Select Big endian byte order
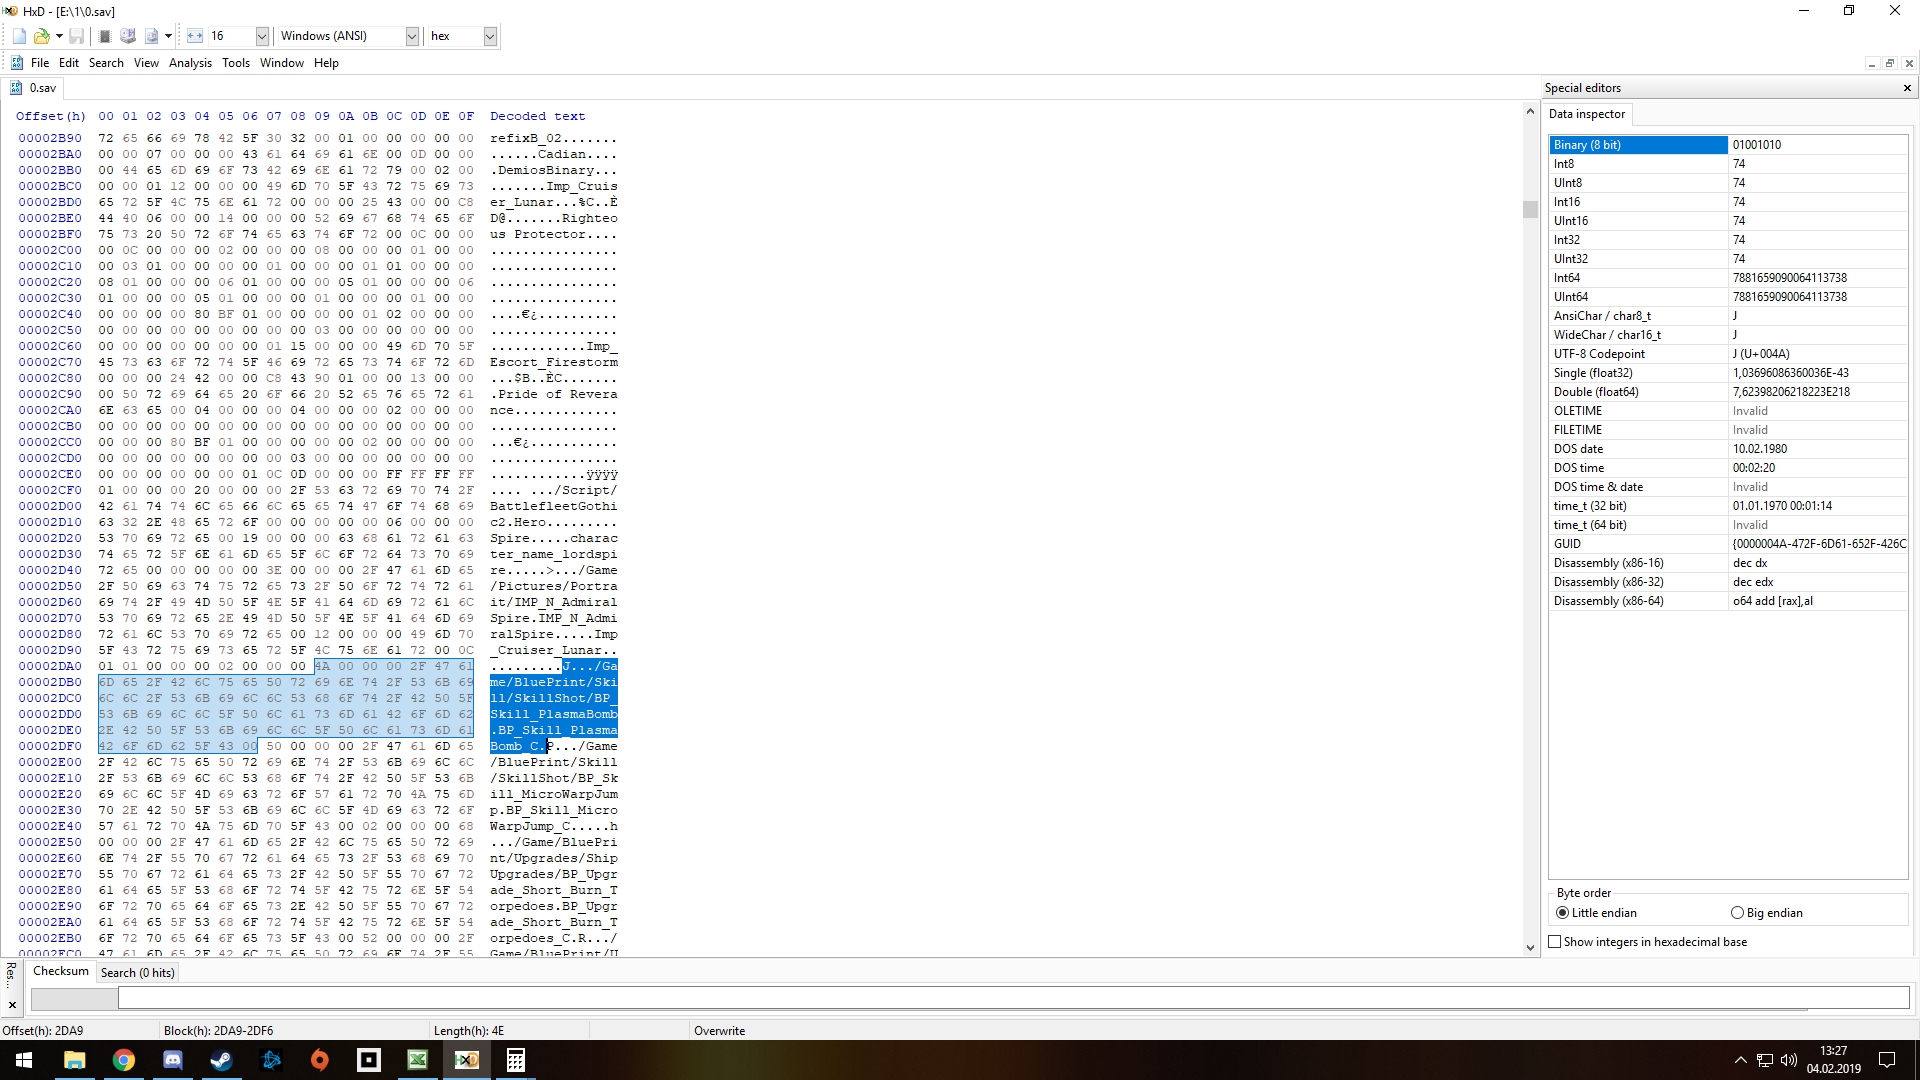The image size is (1920, 1080). (1737, 913)
